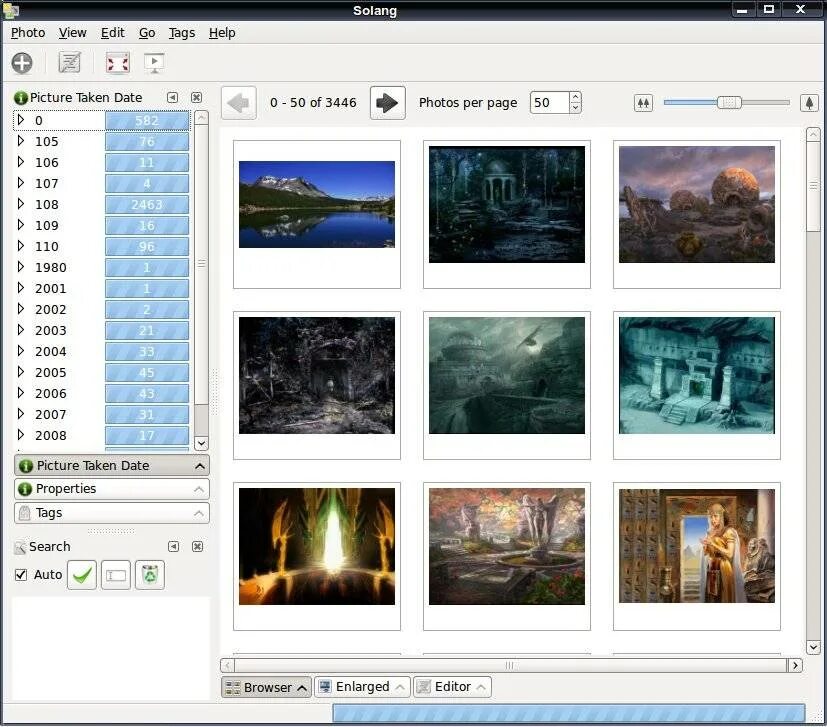Adjust the thumbnail zoom slider handle
Viewport: 827px width, 727px height.
(x=729, y=102)
